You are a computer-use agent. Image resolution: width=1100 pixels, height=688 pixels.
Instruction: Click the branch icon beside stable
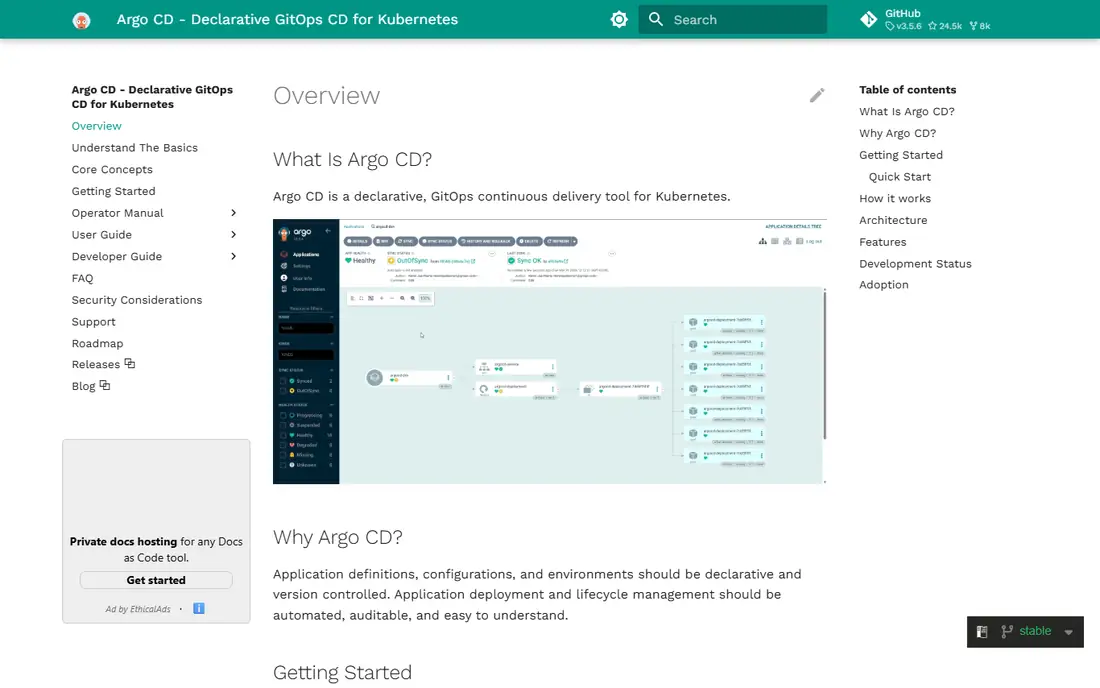1007,632
